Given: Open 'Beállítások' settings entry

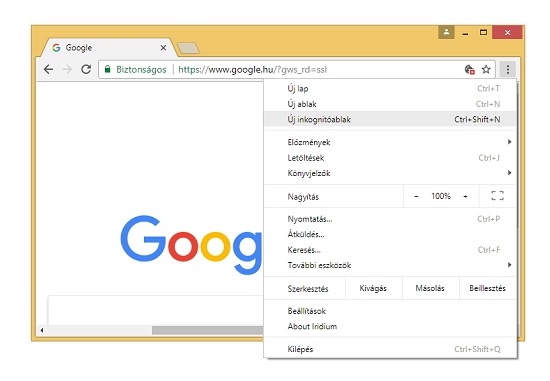Looking at the screenshot, I should 390,311.
